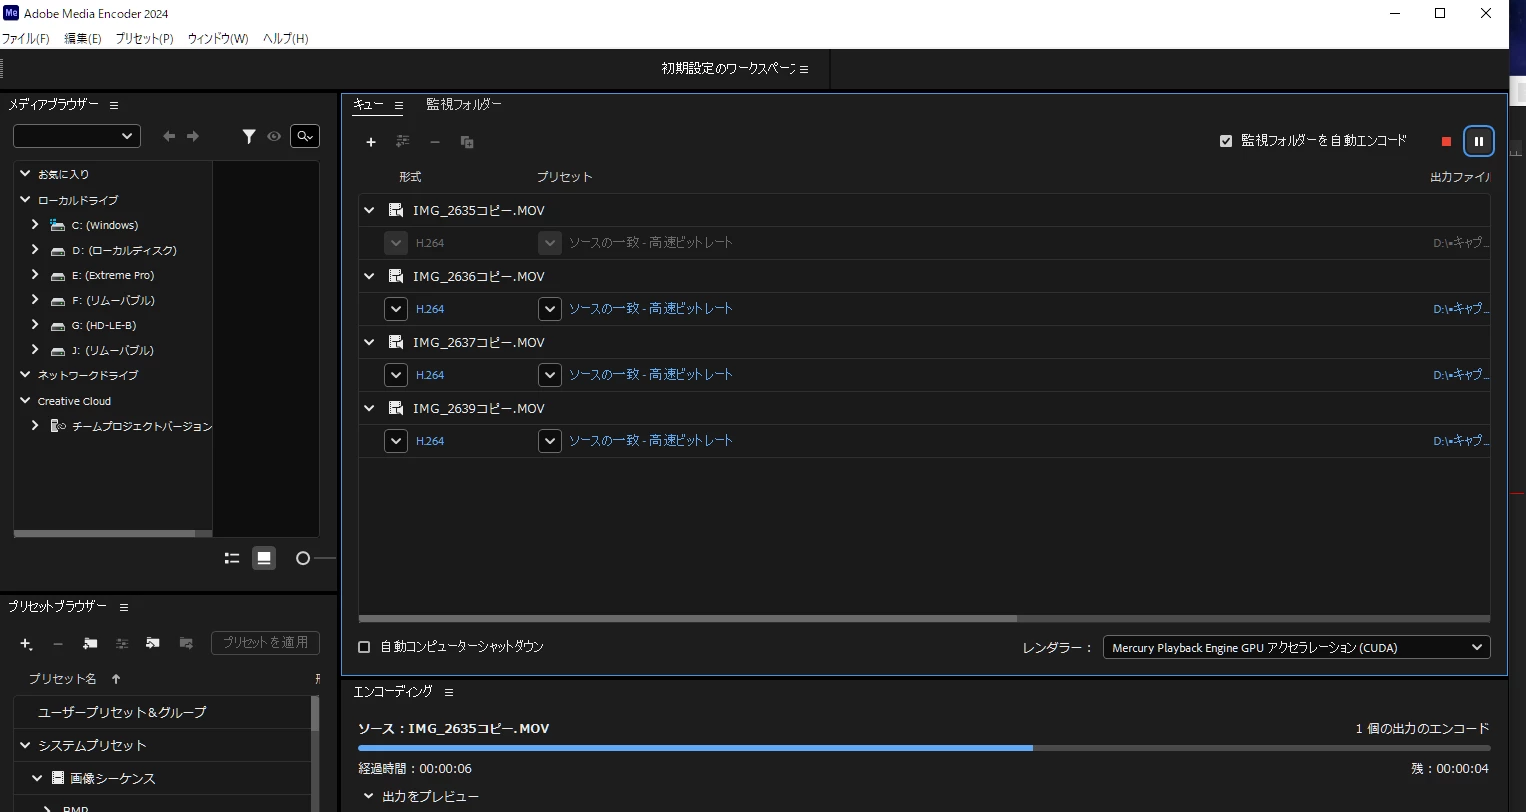Enable 監視フォルダーを自動エンコード checkbox
Viewport: 1526px width, 812px height.
[x=1226, y=141]
